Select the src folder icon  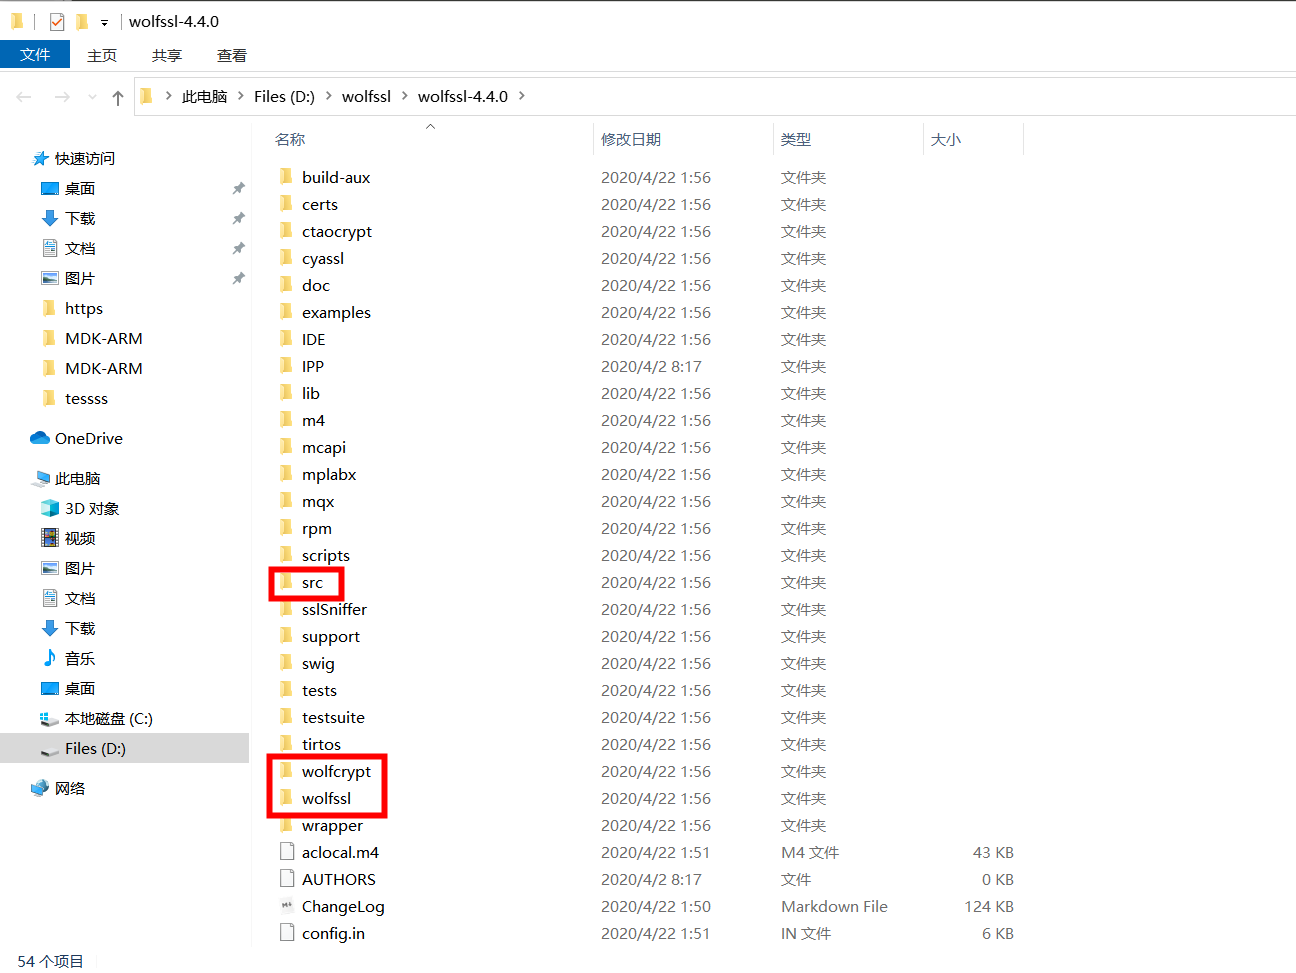point(286,582)
